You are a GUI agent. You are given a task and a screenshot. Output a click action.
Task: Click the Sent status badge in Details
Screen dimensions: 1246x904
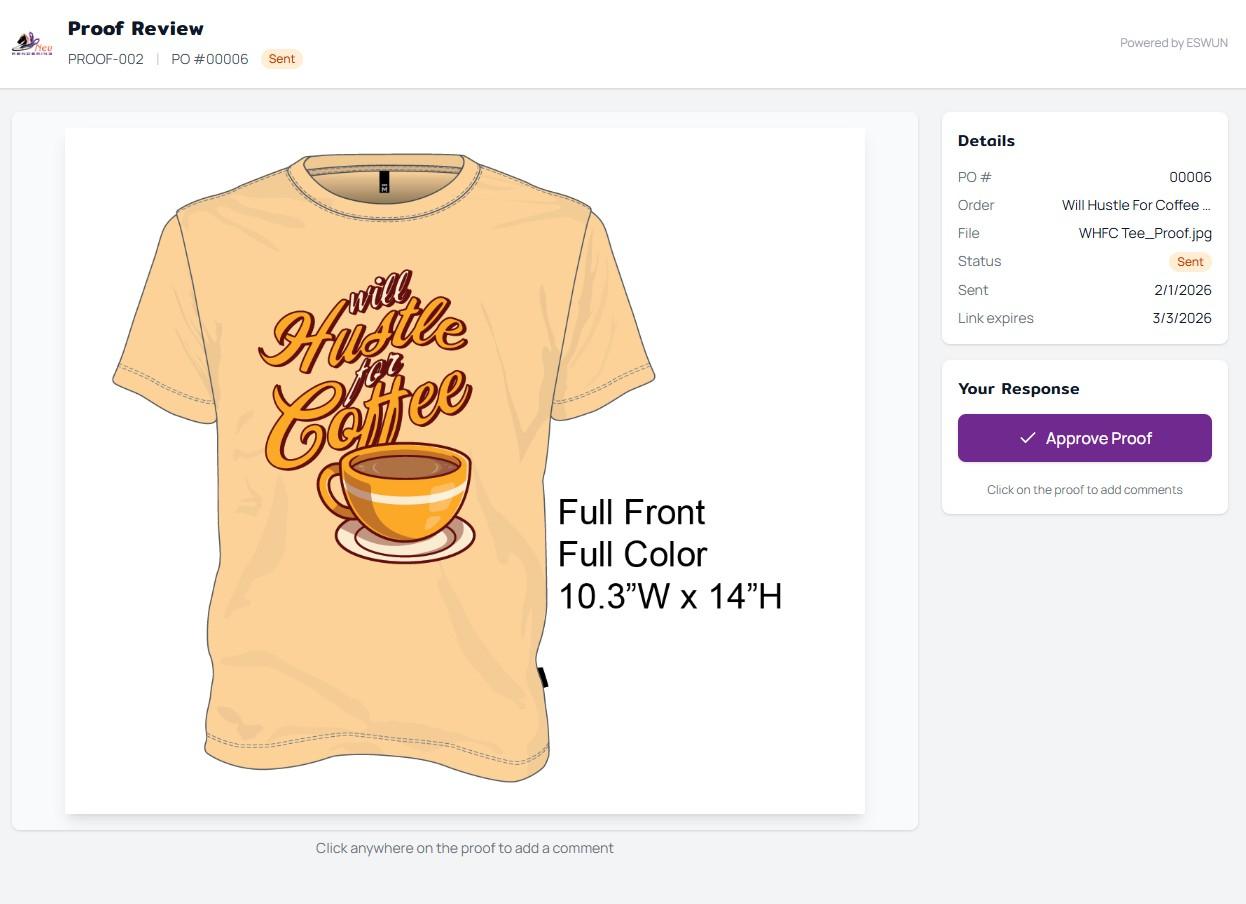click(1190, 261)
